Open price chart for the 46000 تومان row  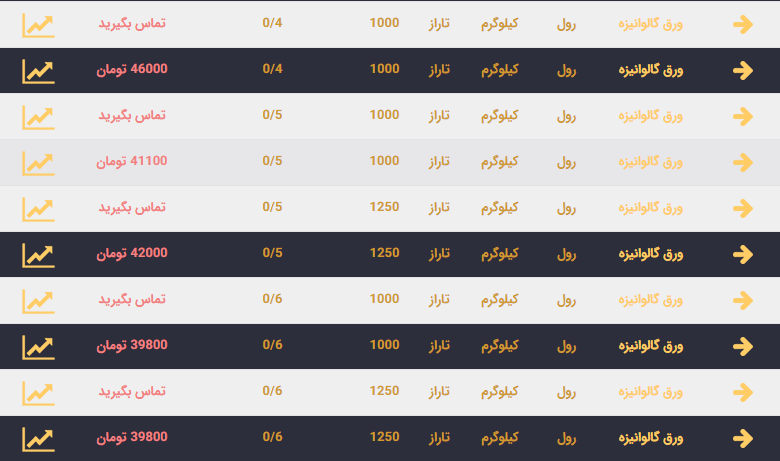(x=38, y=71)
